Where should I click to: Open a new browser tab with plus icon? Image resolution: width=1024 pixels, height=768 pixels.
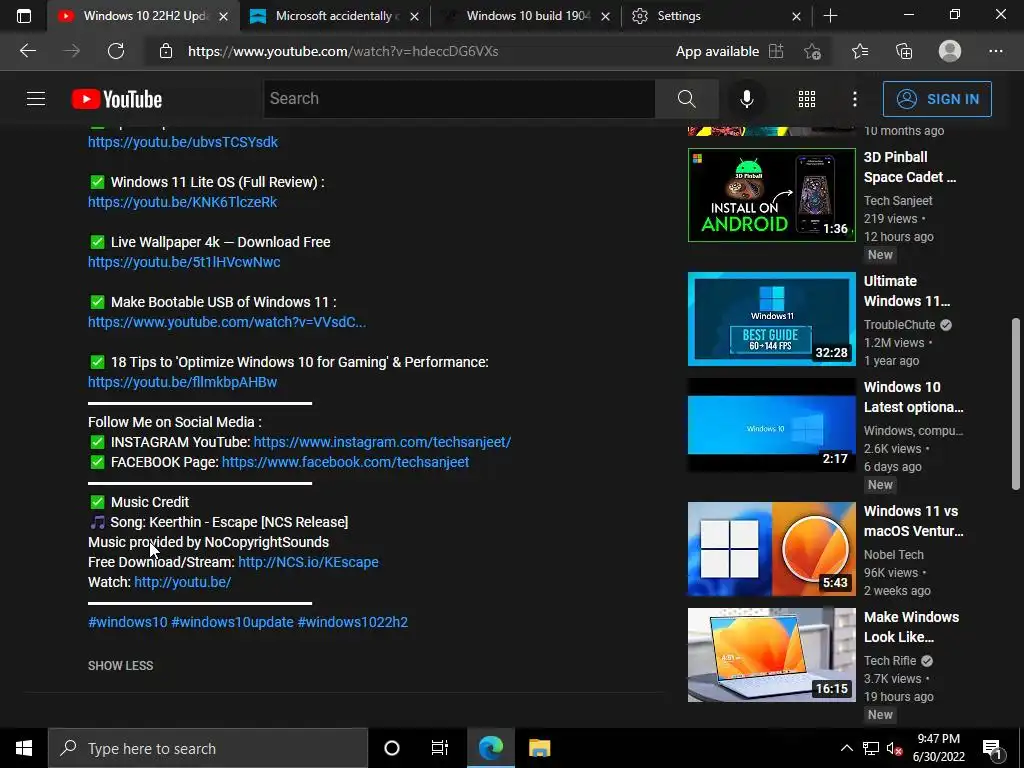pos(830,16)
